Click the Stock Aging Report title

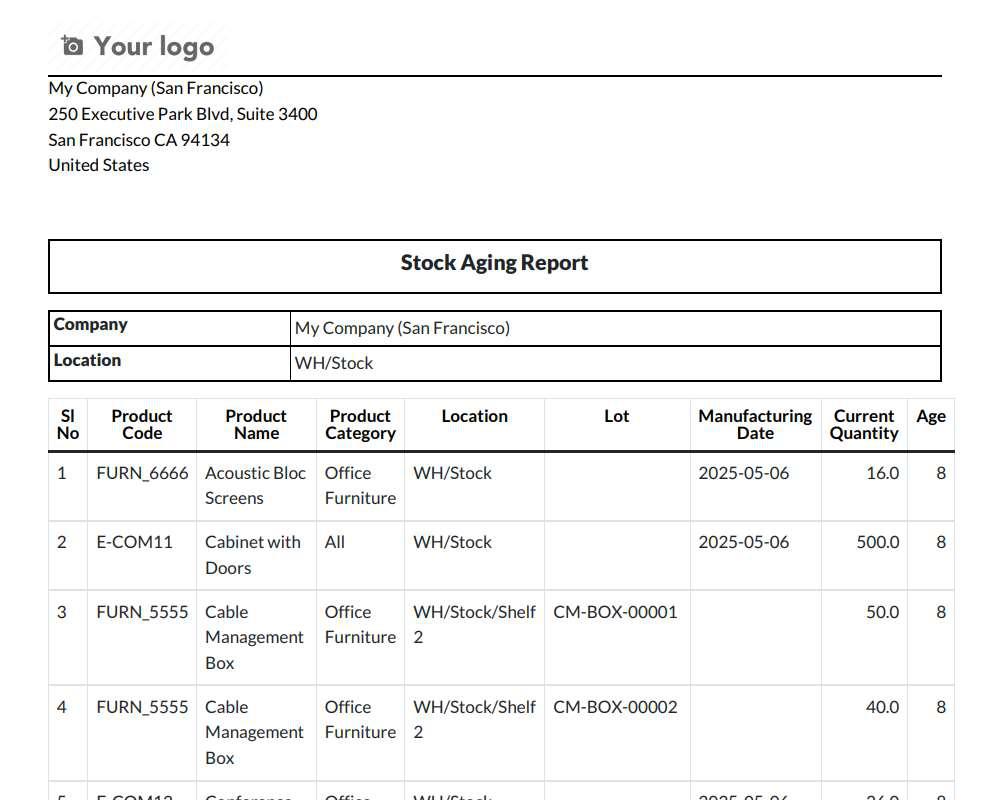494,263
